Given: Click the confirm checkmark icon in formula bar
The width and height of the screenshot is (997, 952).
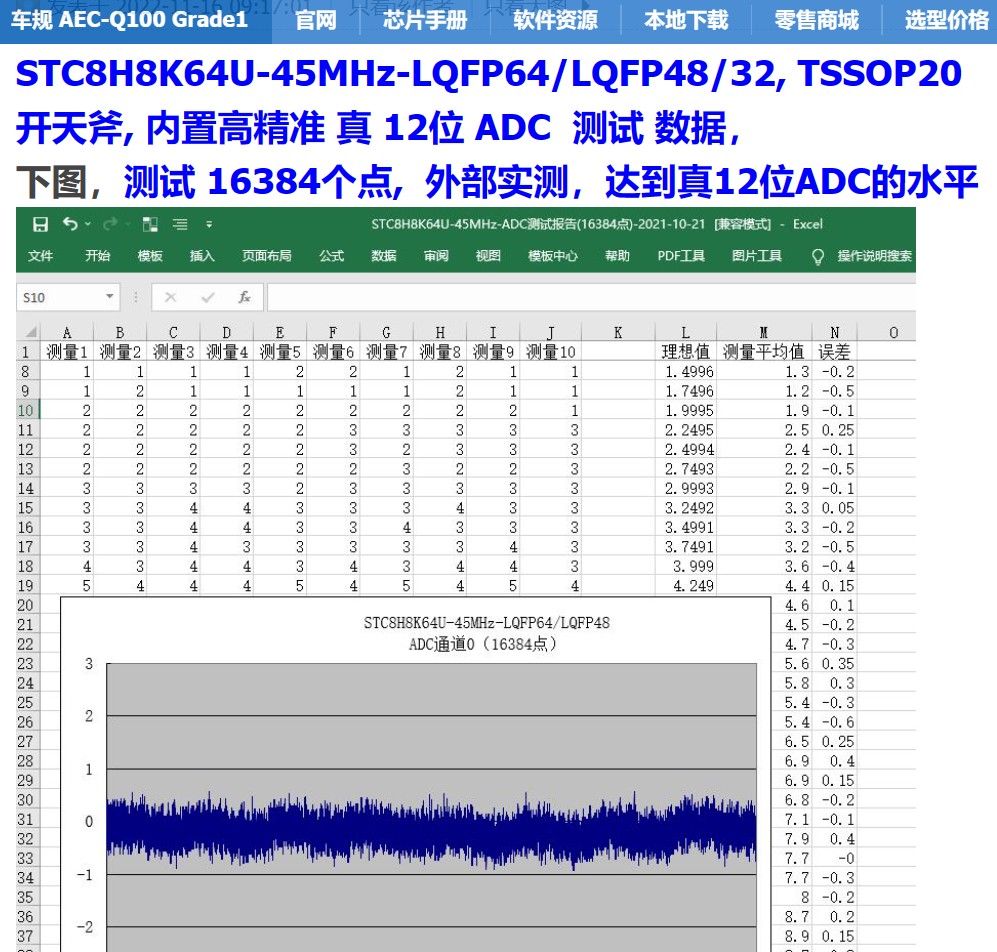Looking at the screenshot, I should click(x=207, y=297).
